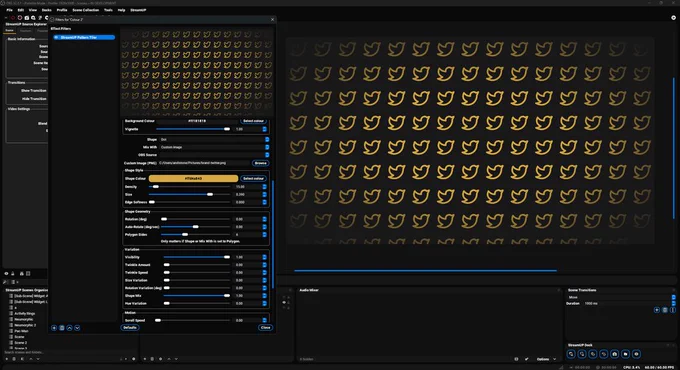
Task: Toggle visibility of StreamUP Pattern Tiler filter
Action: coord(56,37)
